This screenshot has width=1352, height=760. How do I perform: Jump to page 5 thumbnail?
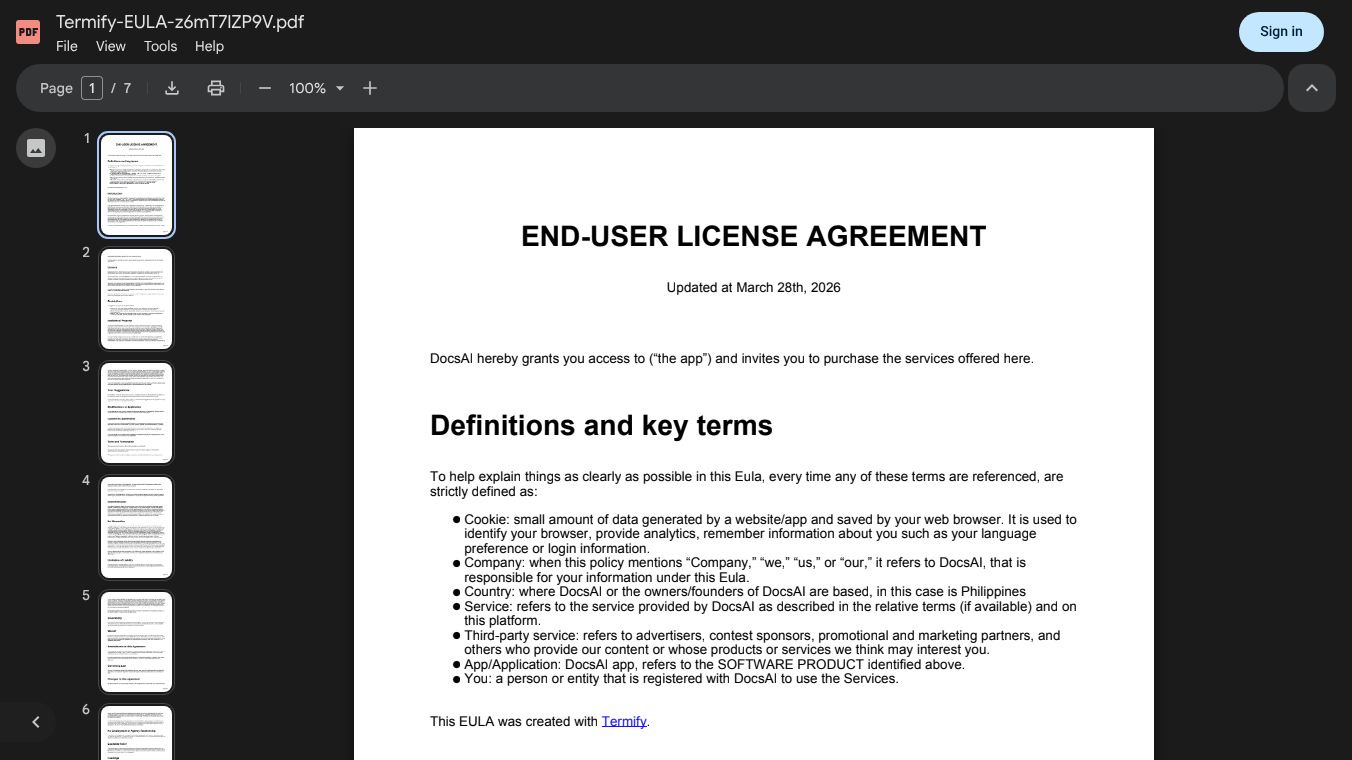click(137, 642)
